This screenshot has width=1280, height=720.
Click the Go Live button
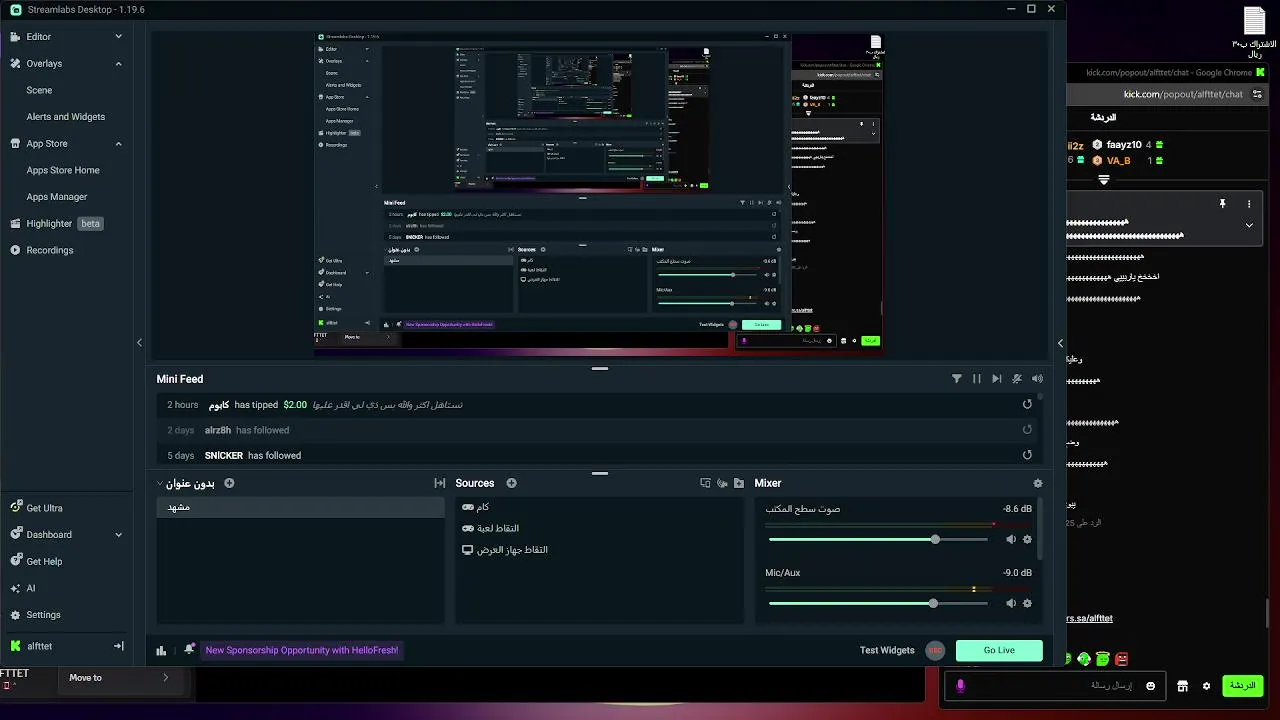[x=999, y=650]
